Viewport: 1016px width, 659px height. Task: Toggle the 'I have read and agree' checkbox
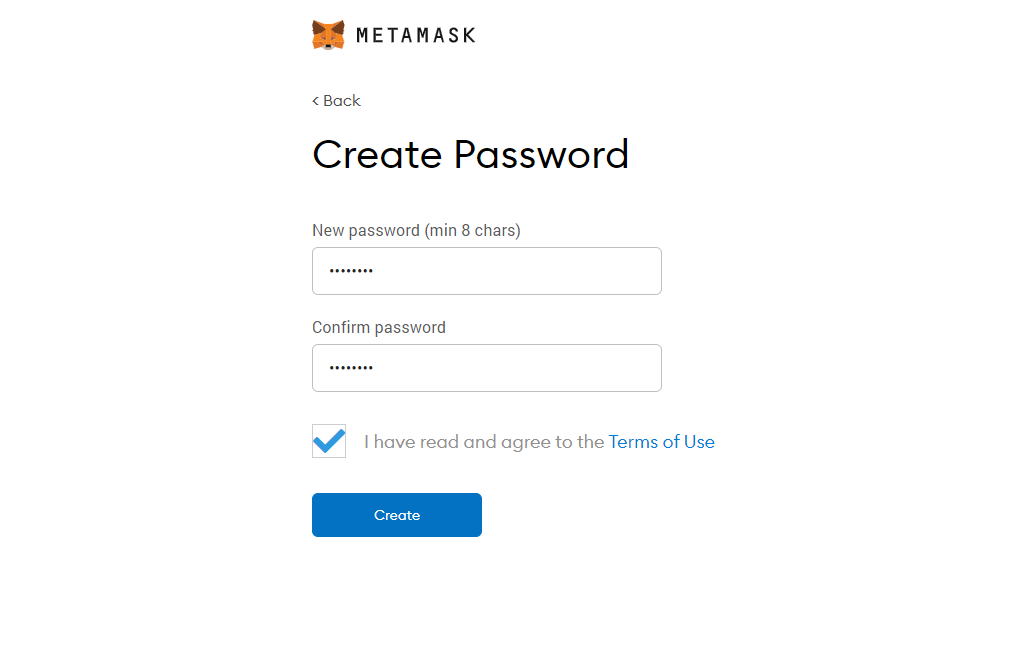point(329,441)
